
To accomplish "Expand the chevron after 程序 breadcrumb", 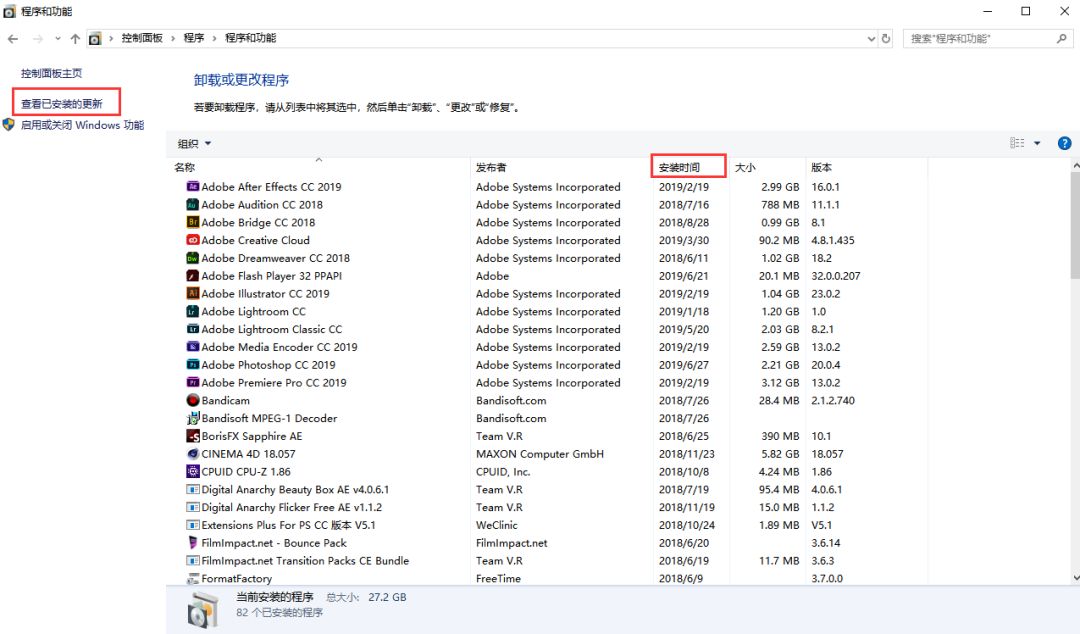I will coord(214,39).
